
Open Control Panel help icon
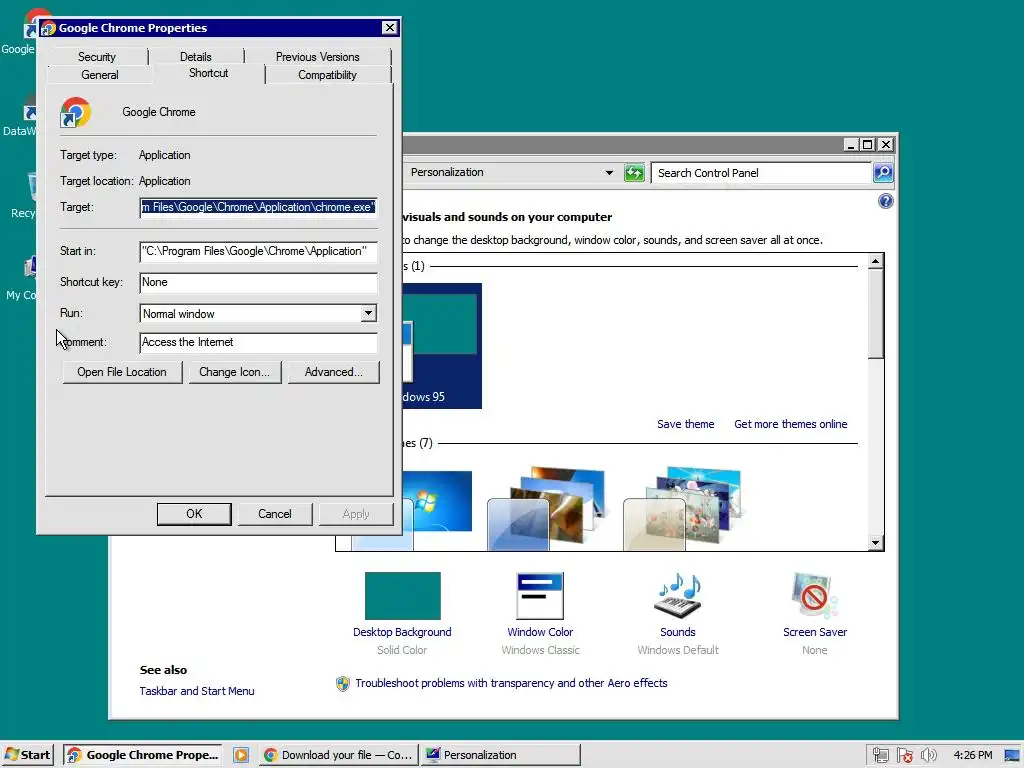tap(886, 201)
